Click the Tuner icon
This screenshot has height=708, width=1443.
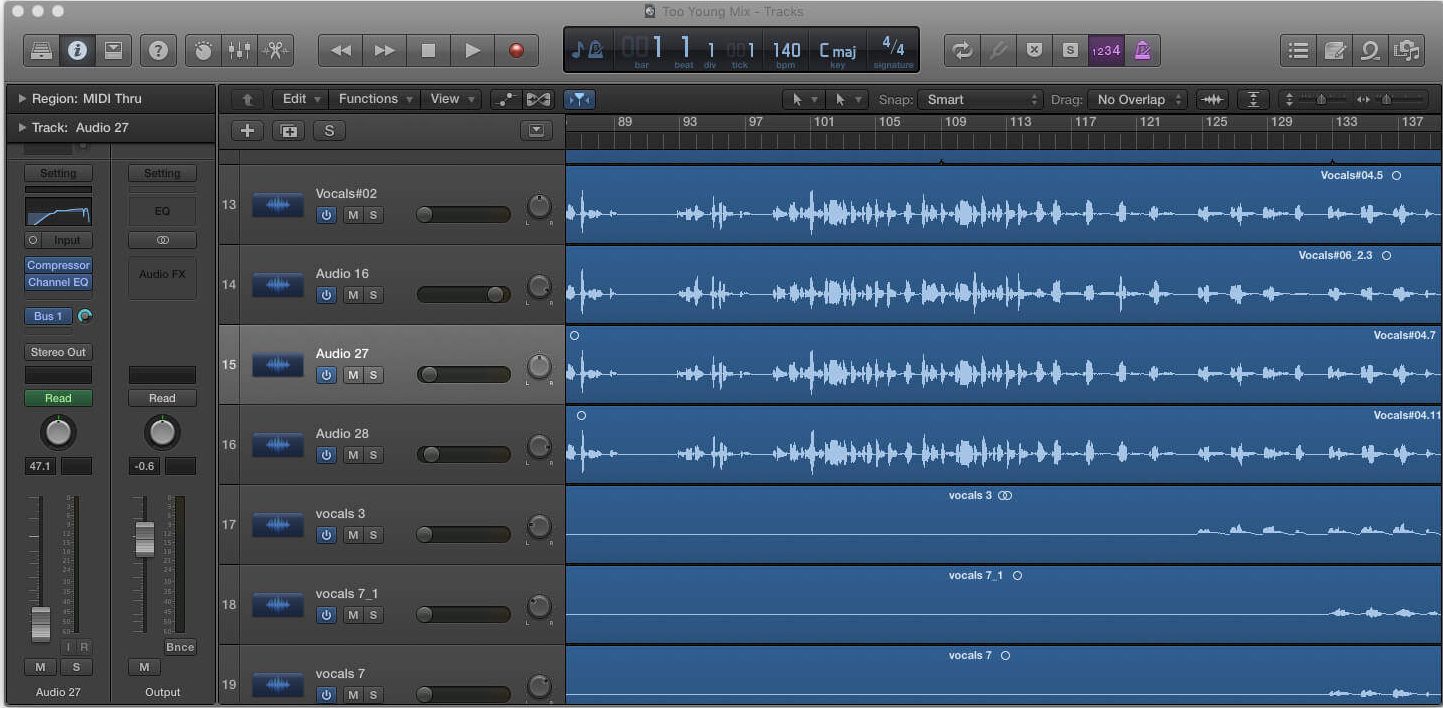click(x=998, y=50)
